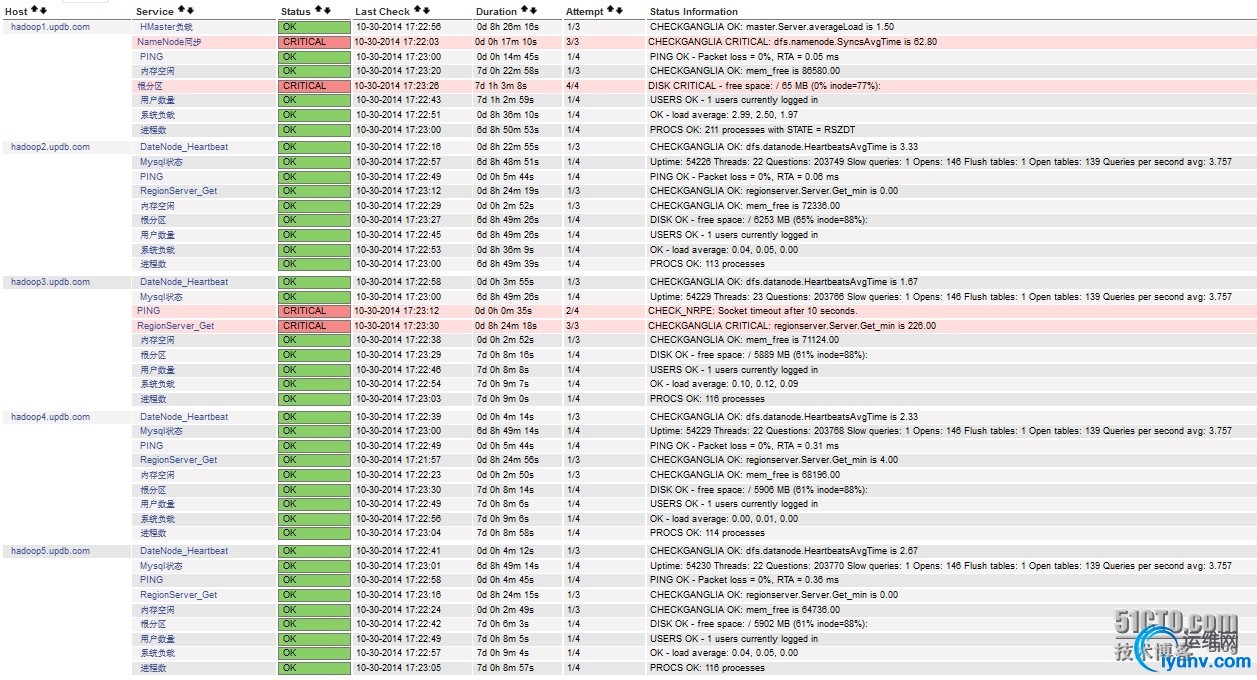Open the HMaster负载 service link
1257x680 pixels.
pos(166,27)
